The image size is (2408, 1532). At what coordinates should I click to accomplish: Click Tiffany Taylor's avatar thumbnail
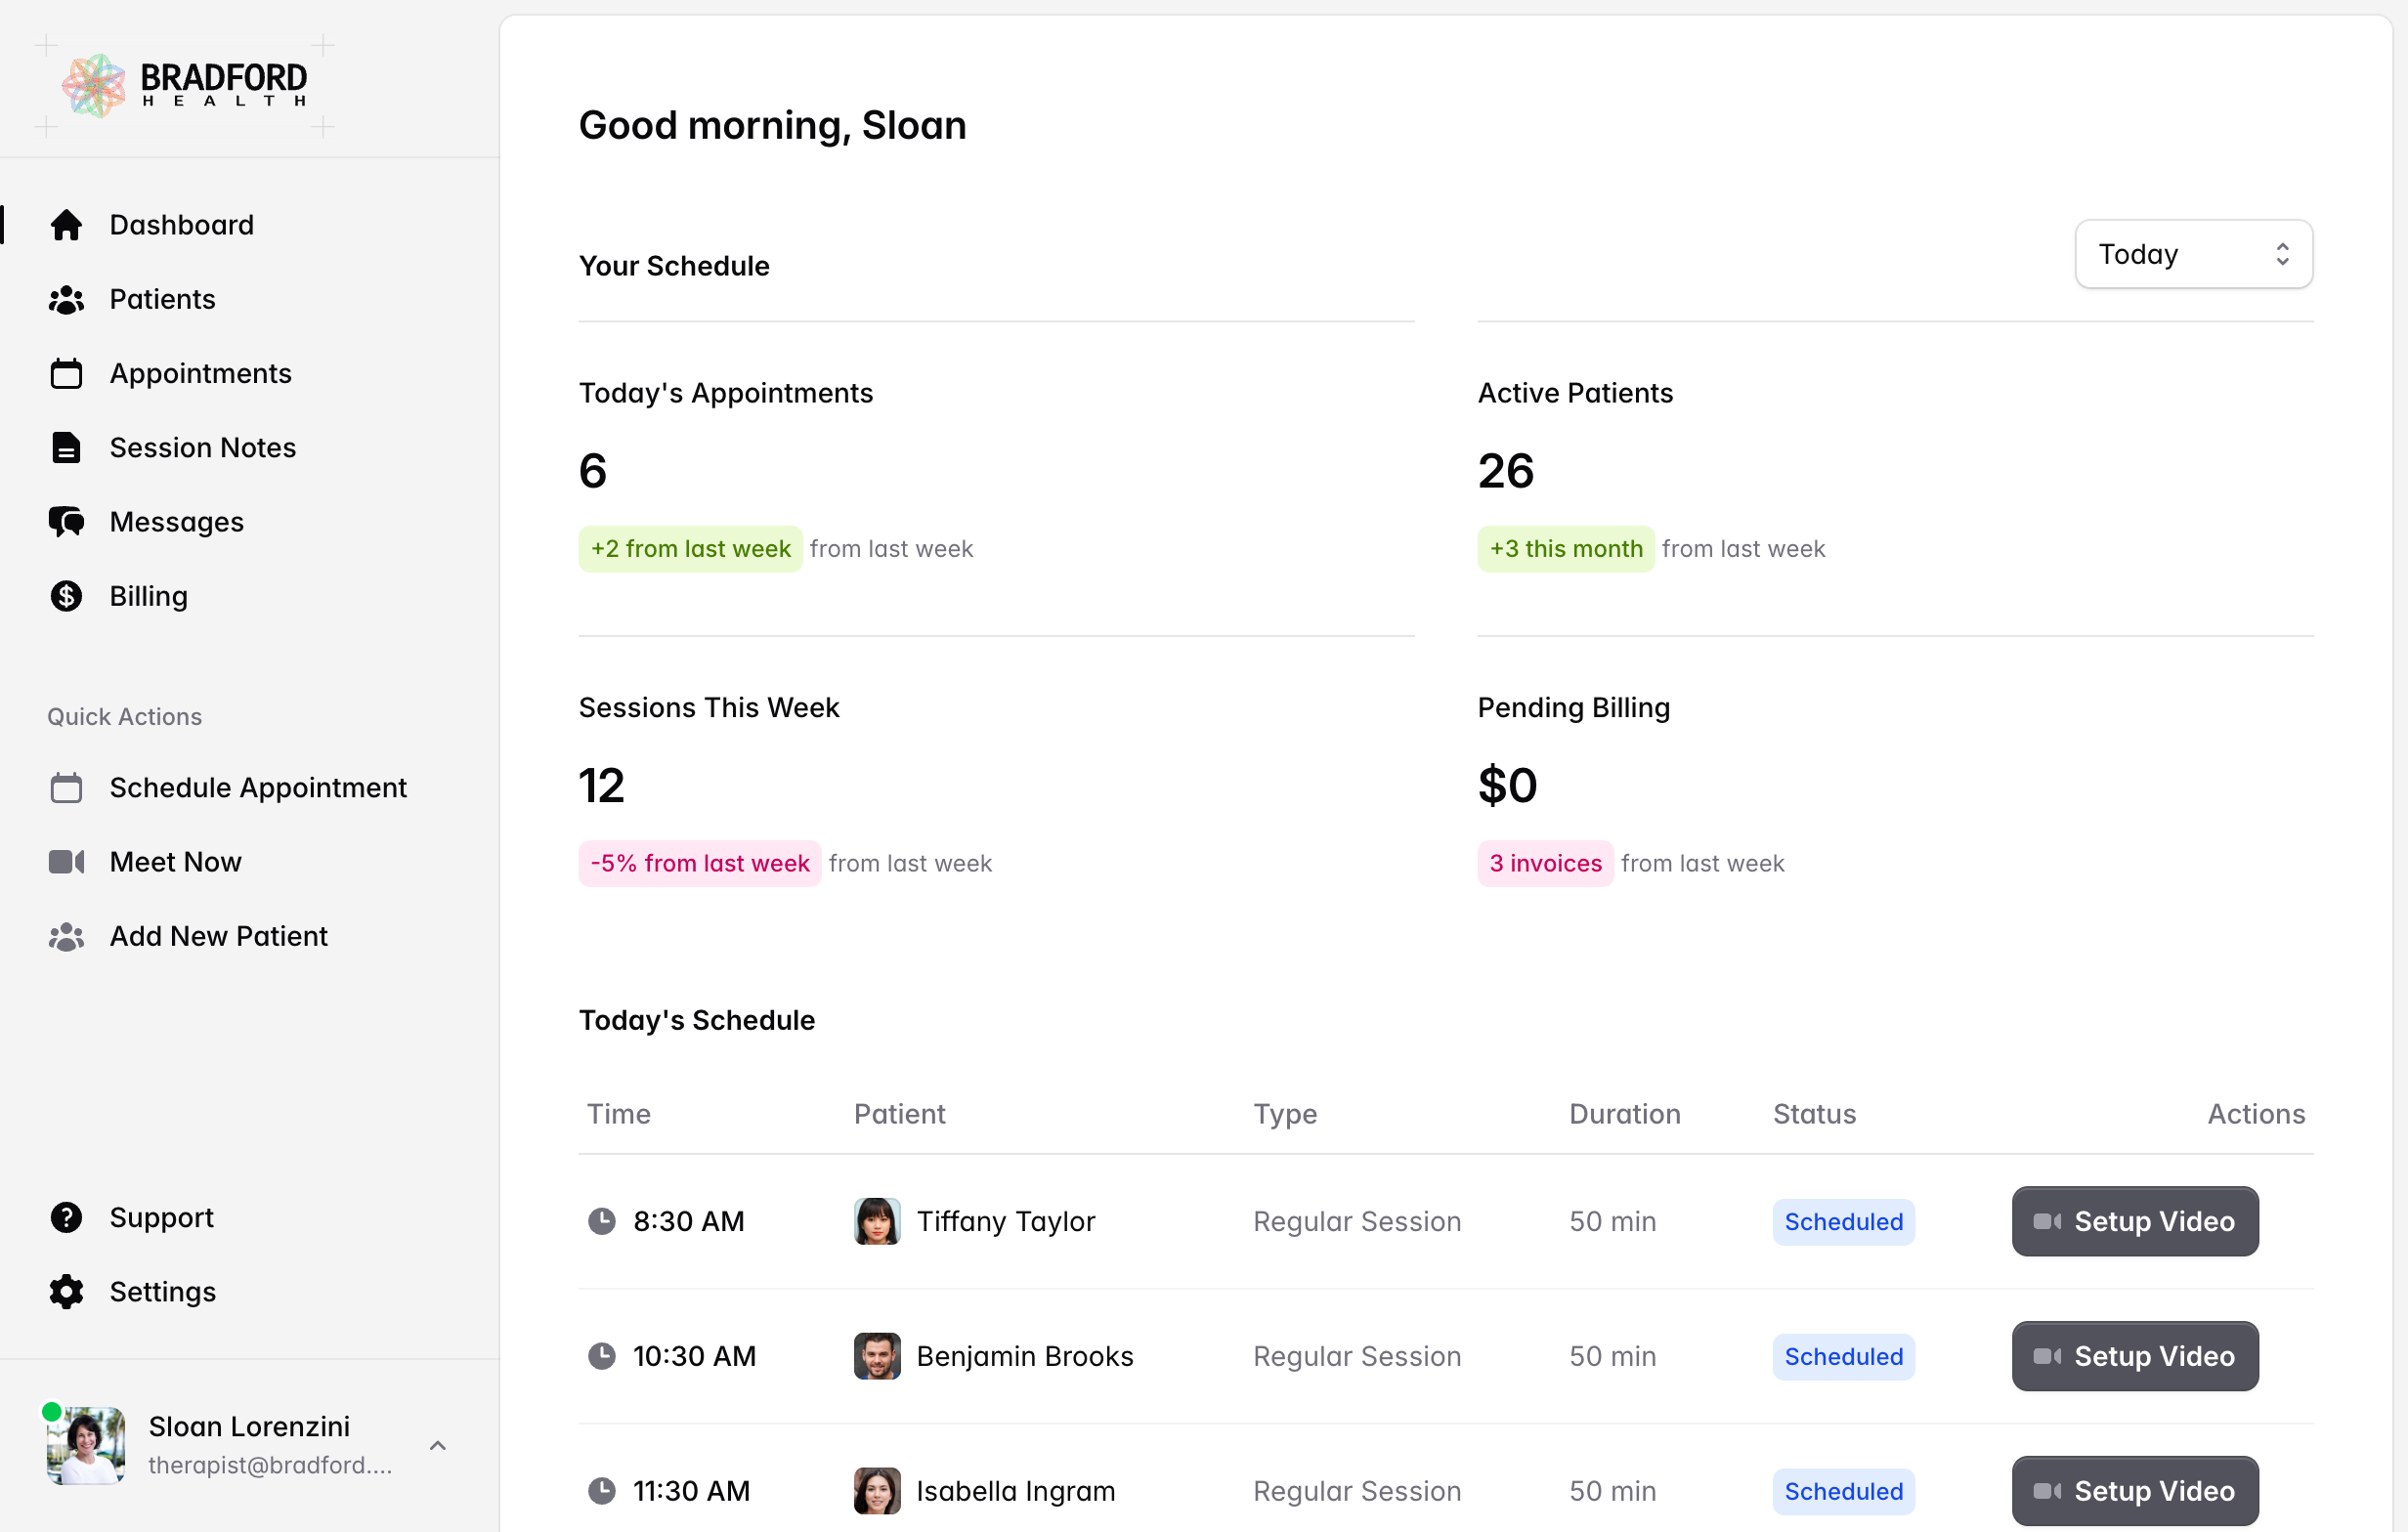pyautogui.click(x=877, y=1221)
